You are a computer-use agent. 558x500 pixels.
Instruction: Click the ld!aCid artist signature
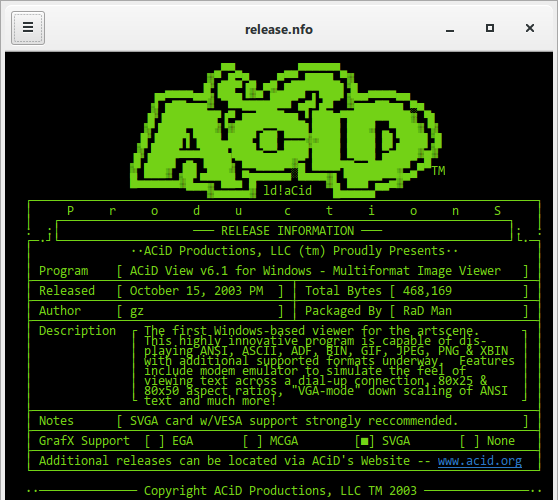tap(288, 190)
